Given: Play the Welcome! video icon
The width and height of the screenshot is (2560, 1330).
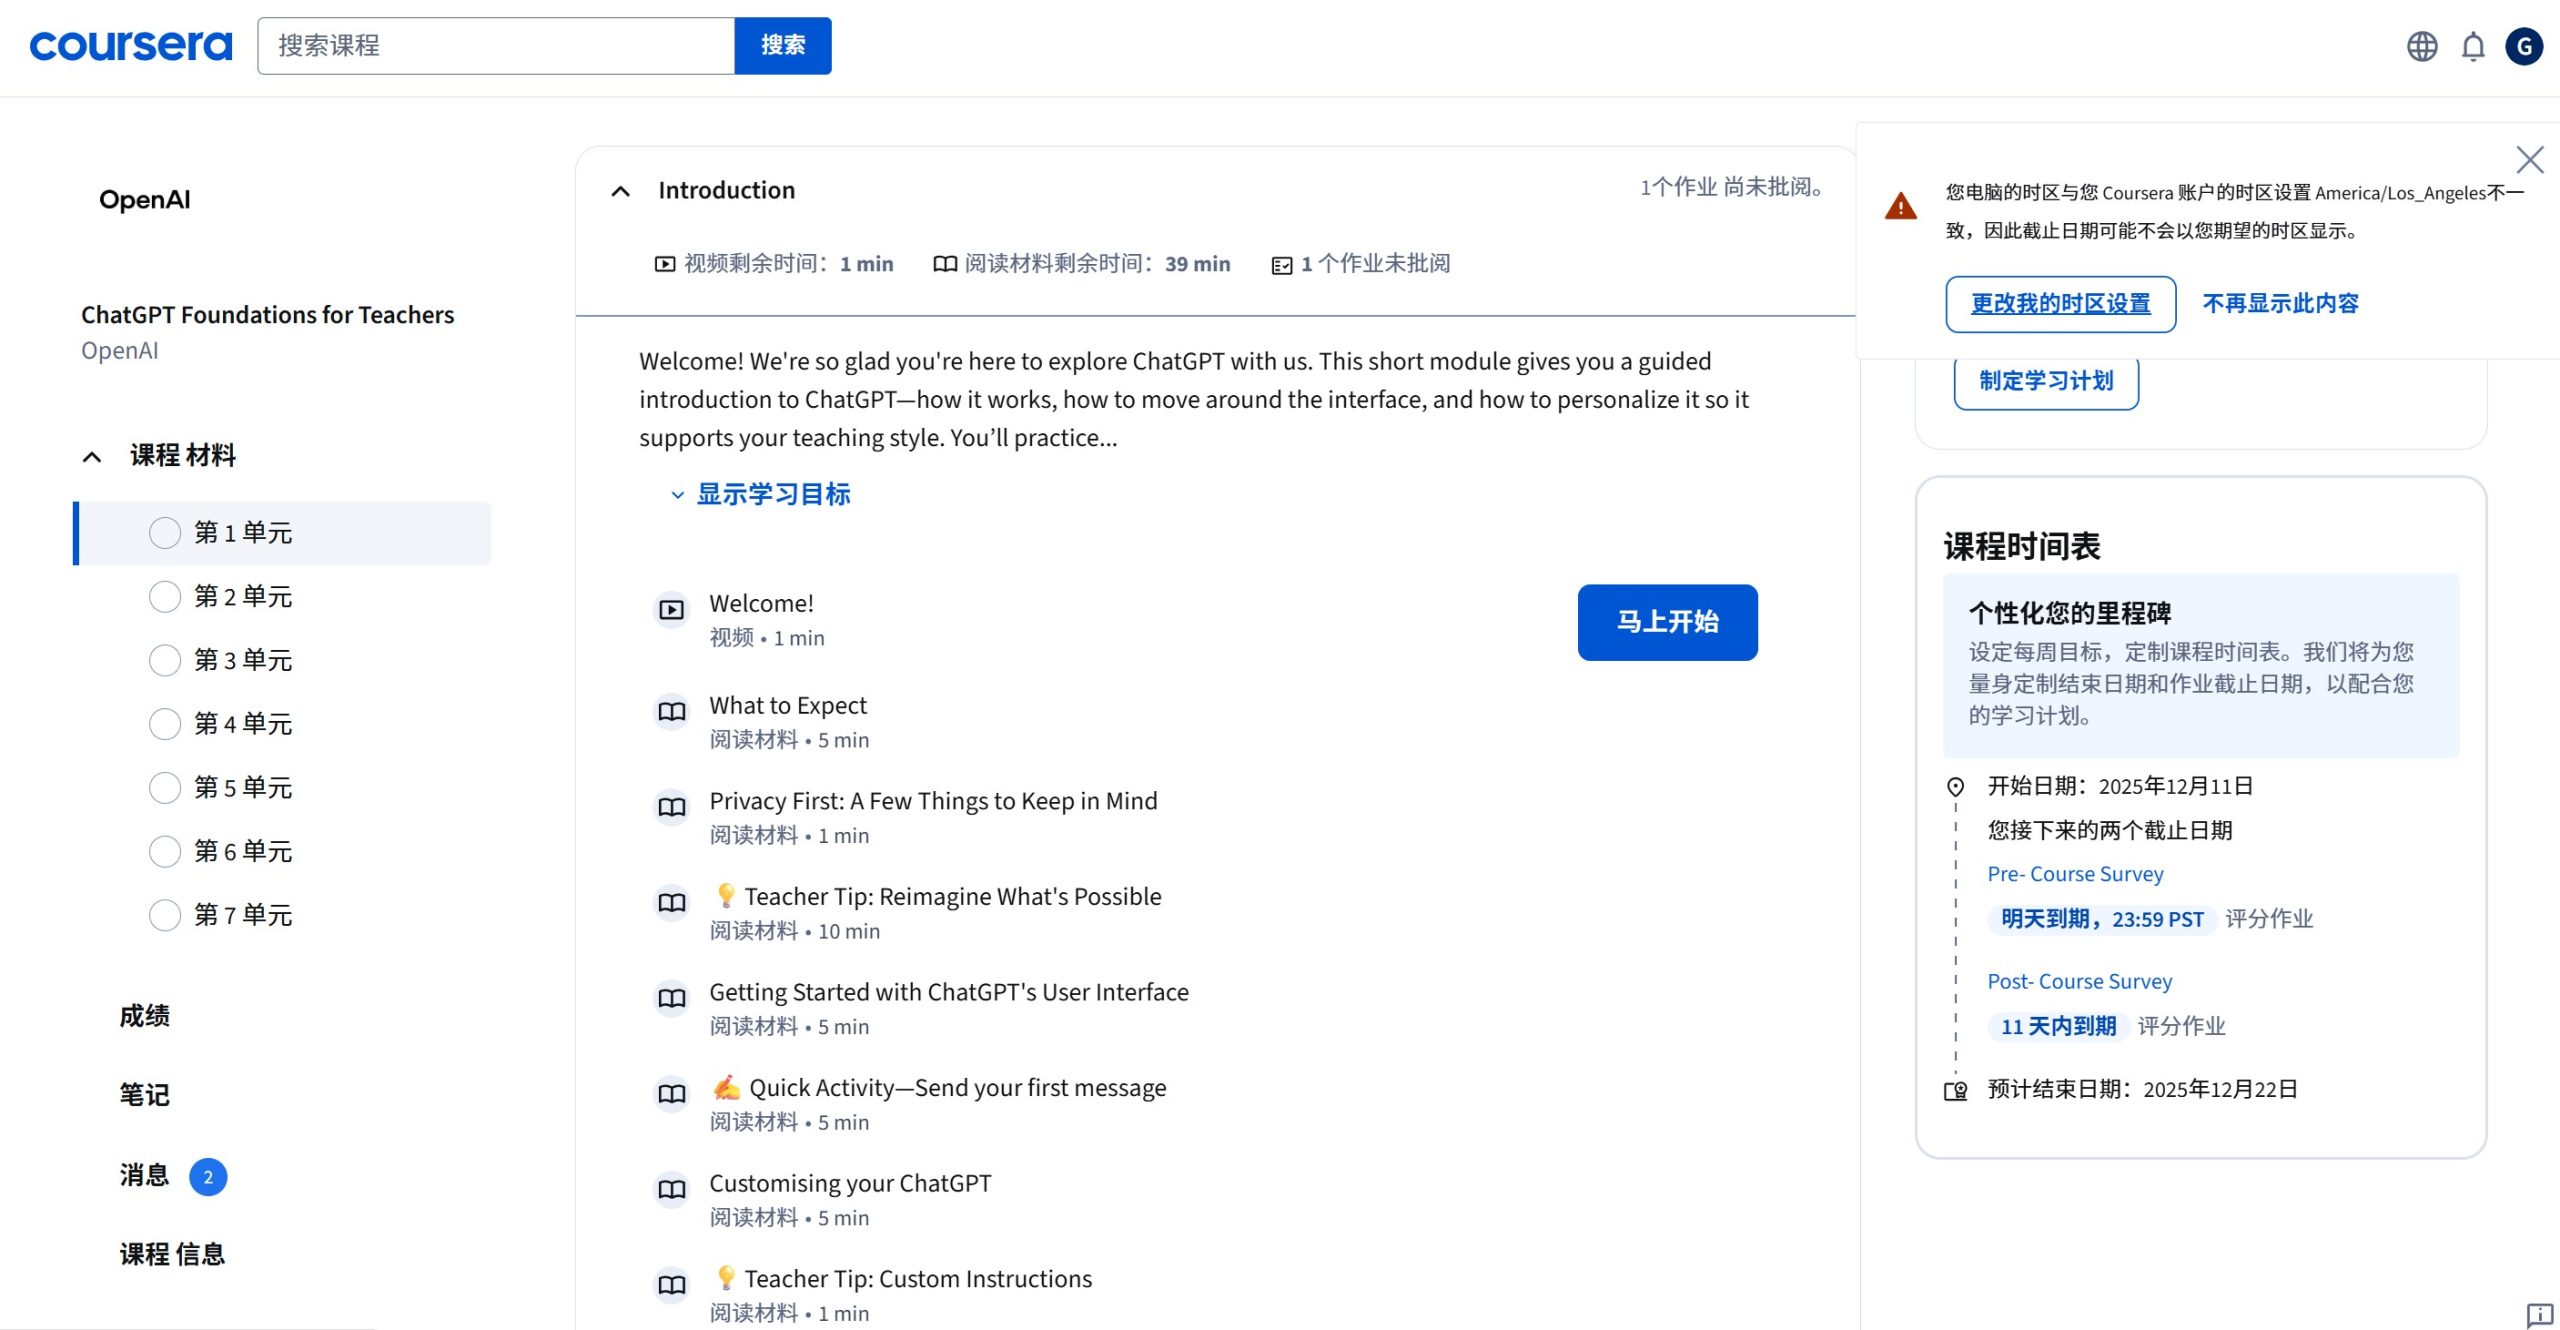Looking at the screenshot, I should 671,610.
